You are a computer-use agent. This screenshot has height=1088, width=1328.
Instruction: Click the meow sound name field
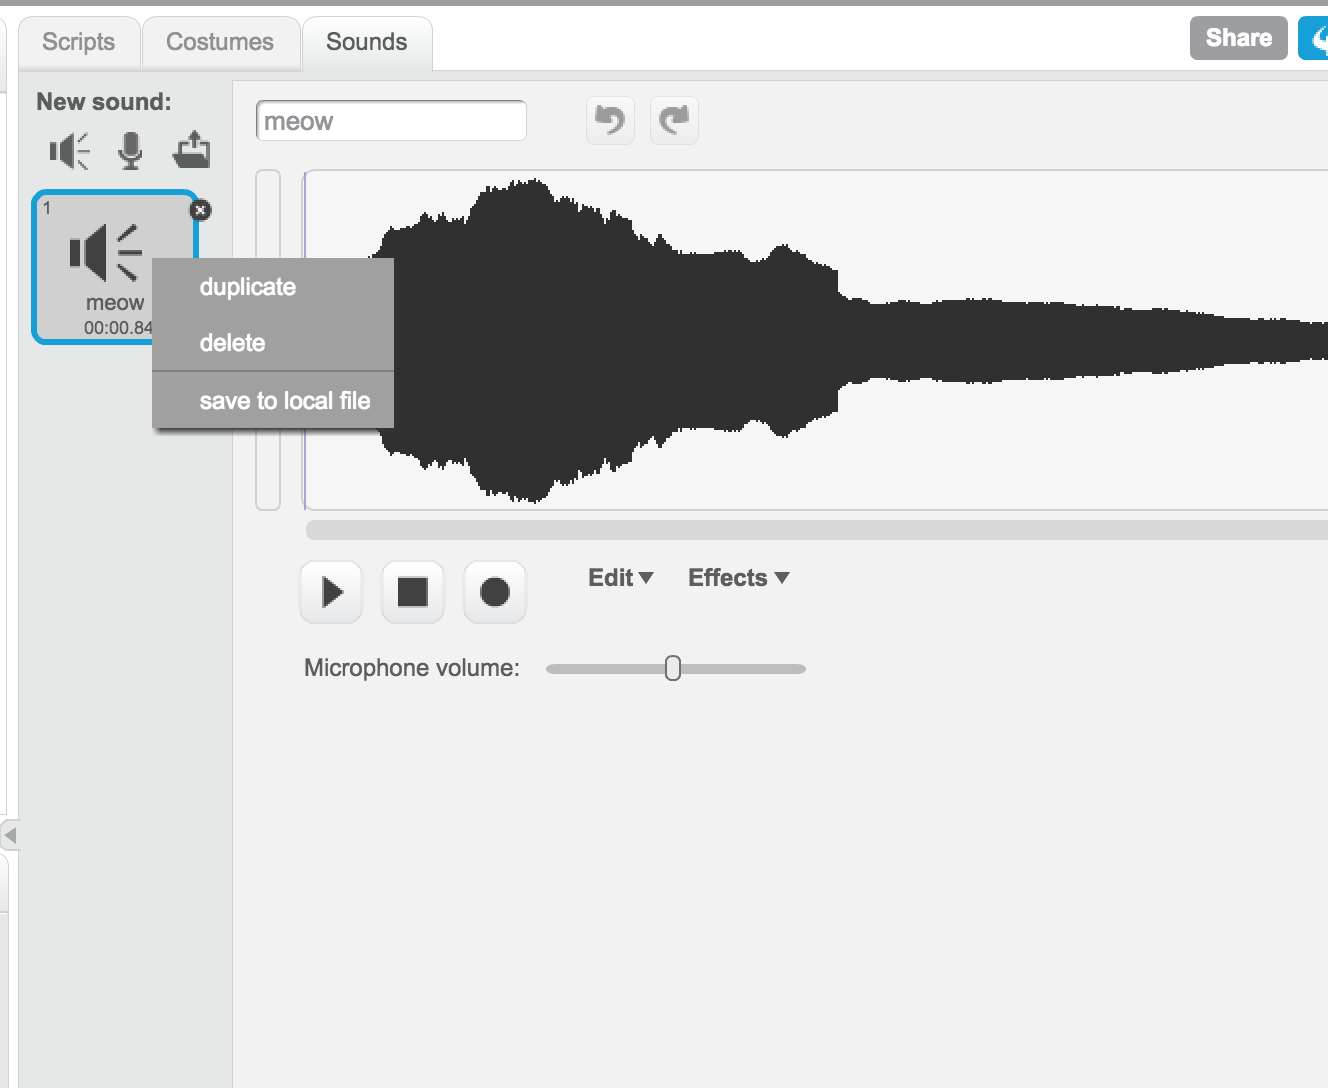(391, 120)
